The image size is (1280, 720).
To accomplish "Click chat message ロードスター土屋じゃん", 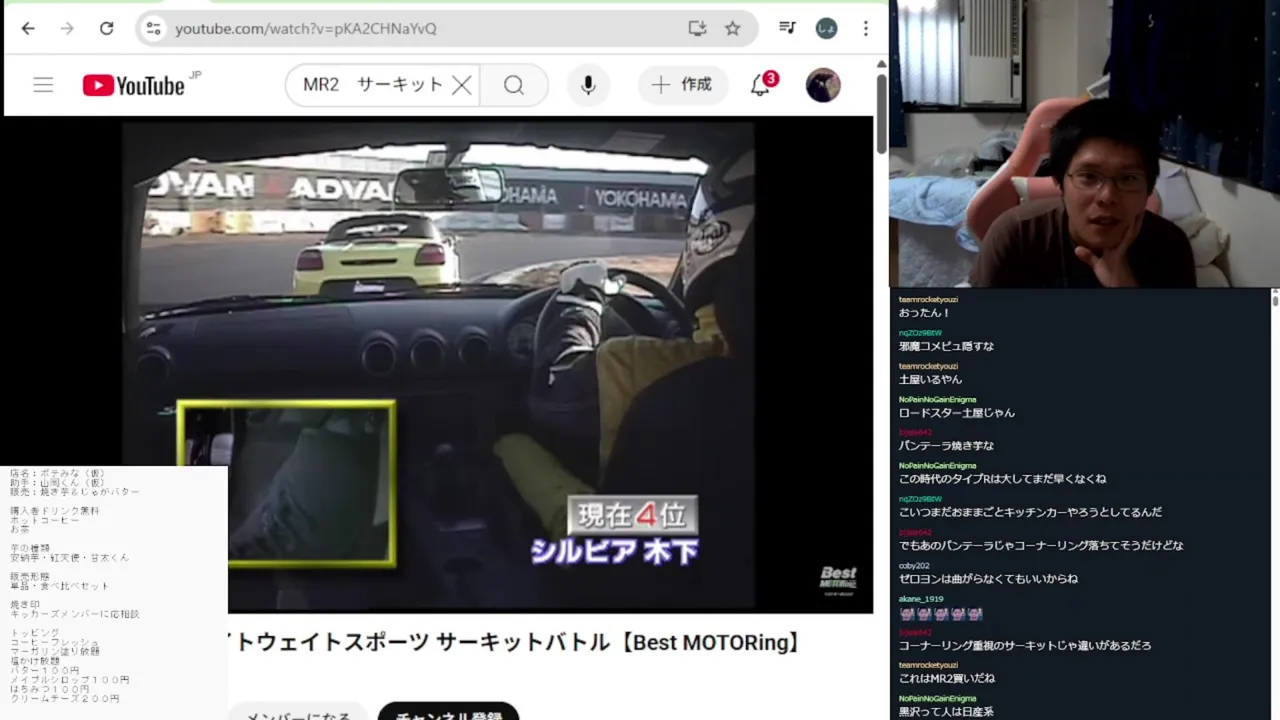I will (x=956, y=412).
